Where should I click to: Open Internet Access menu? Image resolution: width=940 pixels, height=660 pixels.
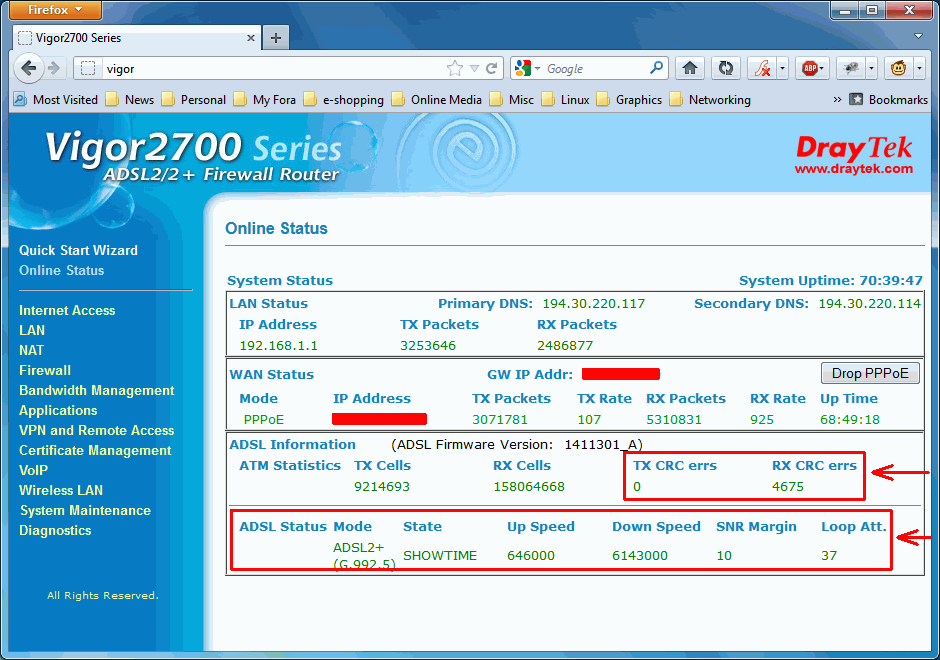(67, 311)
